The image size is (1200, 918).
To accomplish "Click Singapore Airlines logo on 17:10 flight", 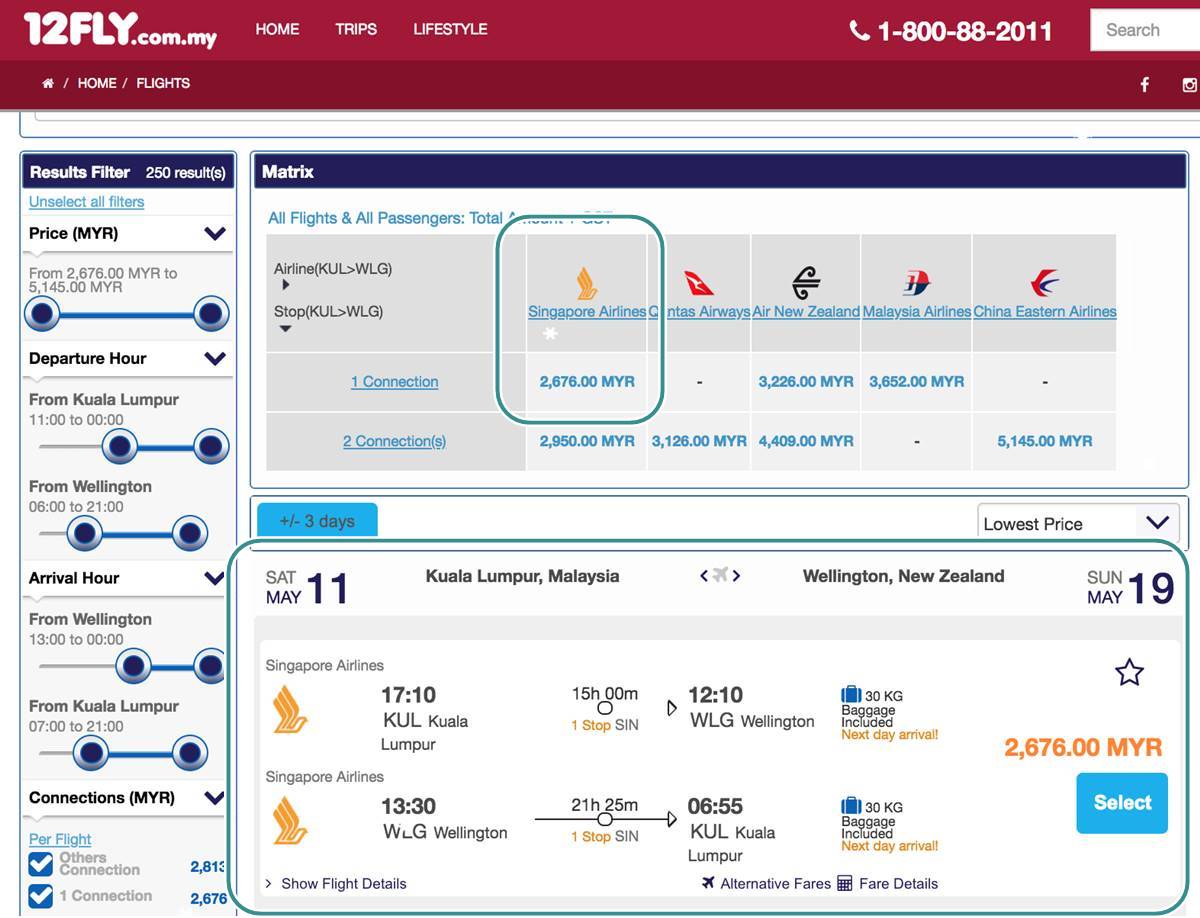I will 290,708.
